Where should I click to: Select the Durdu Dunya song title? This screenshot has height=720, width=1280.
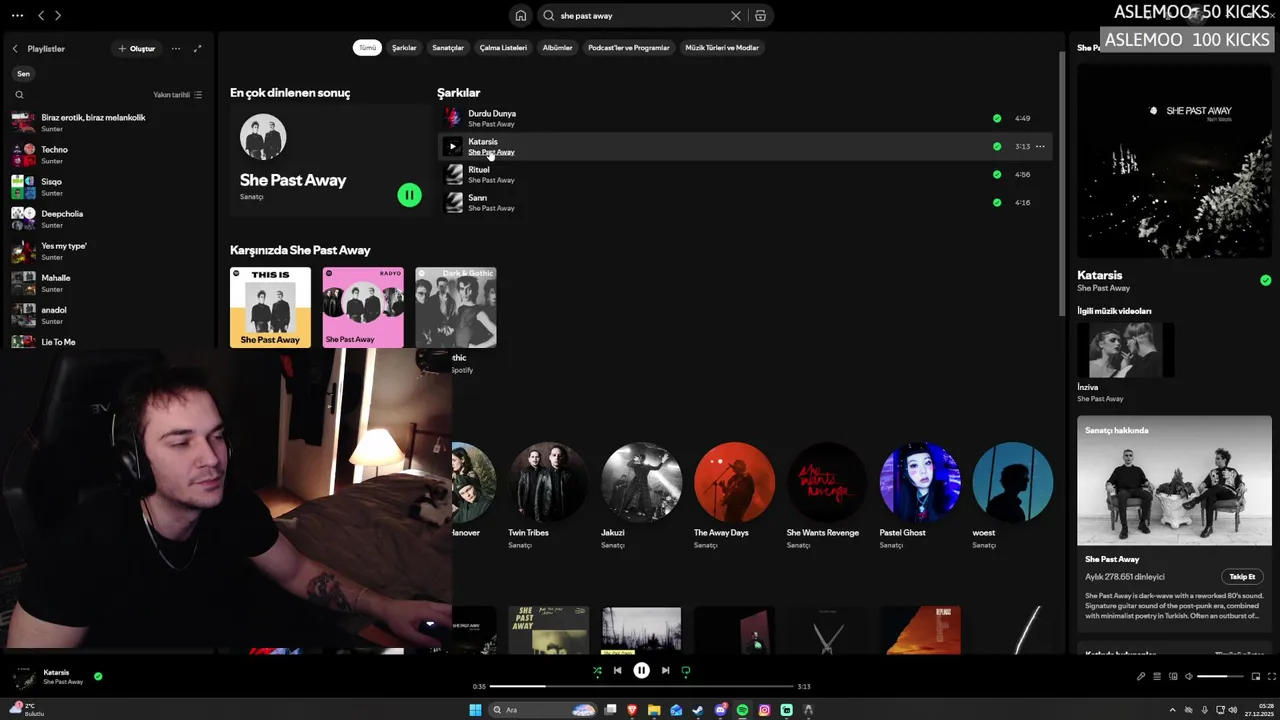coord(492,113)
